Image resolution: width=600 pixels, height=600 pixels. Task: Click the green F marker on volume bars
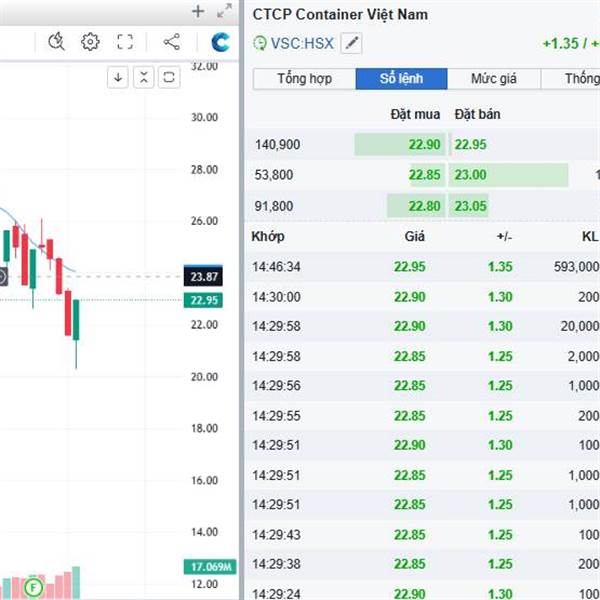[x=33, y=587]
